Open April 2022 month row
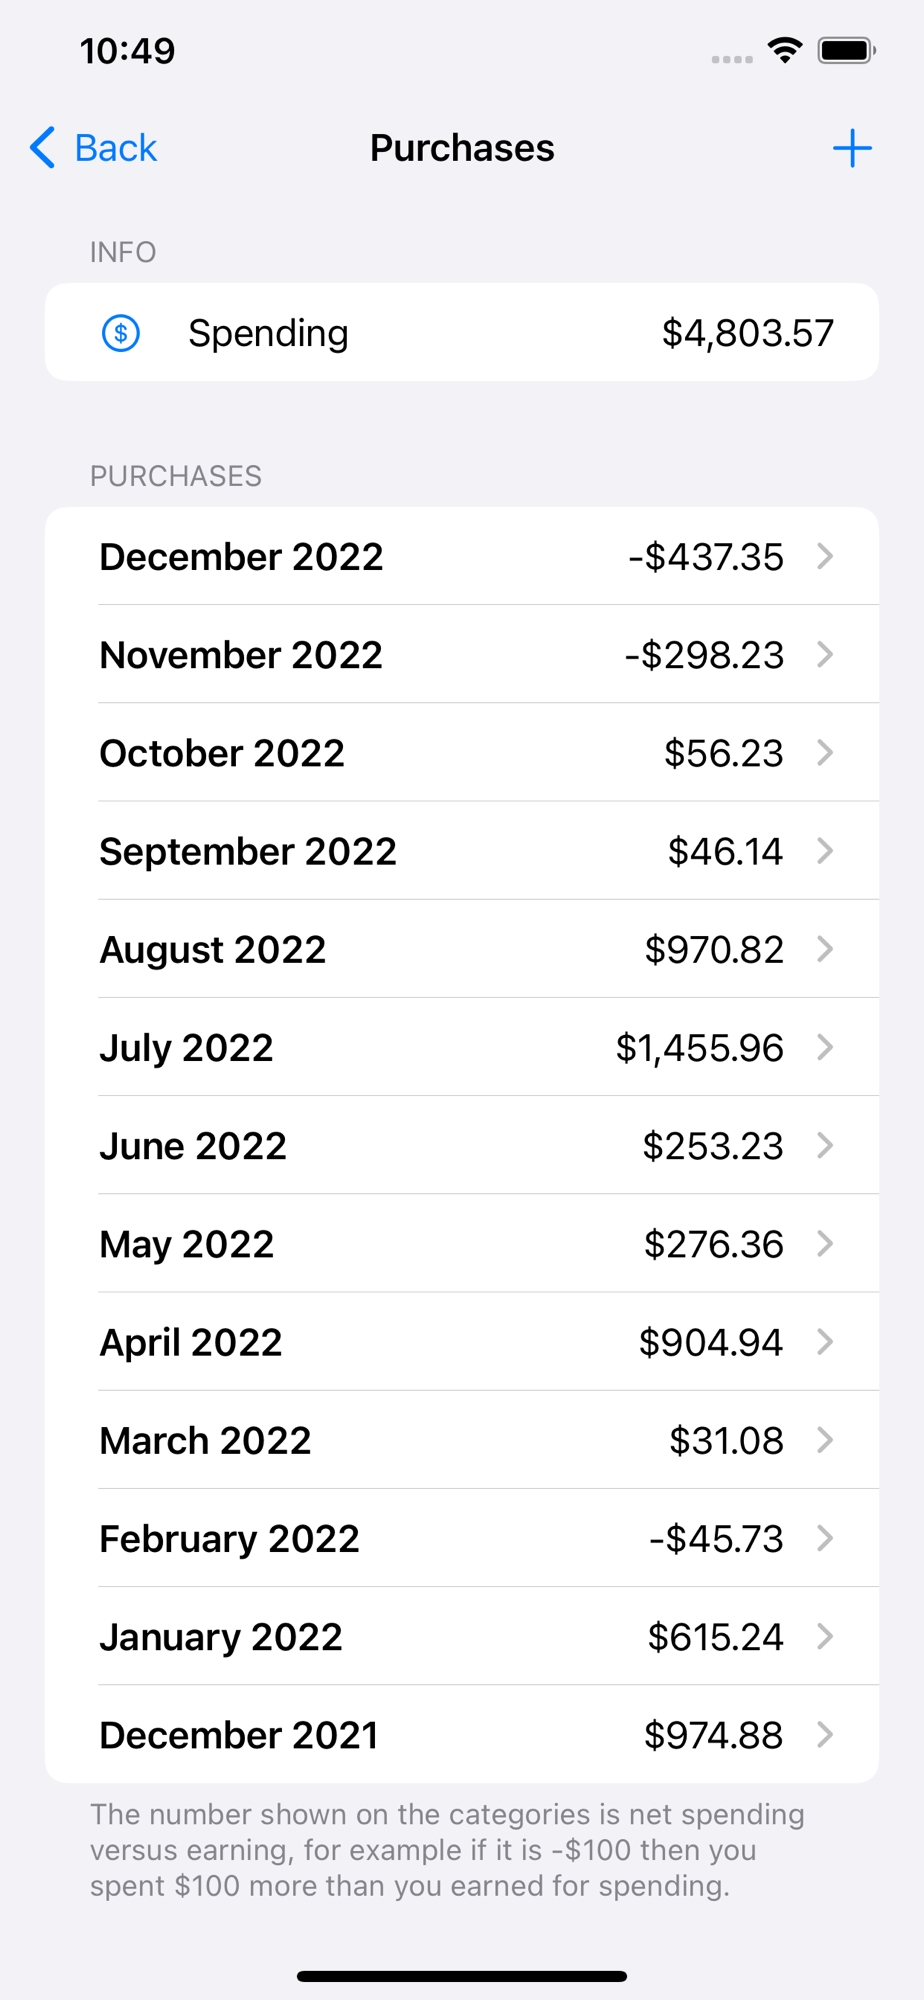Screen dimensions: 924x2000 (x=462, y=1341)
